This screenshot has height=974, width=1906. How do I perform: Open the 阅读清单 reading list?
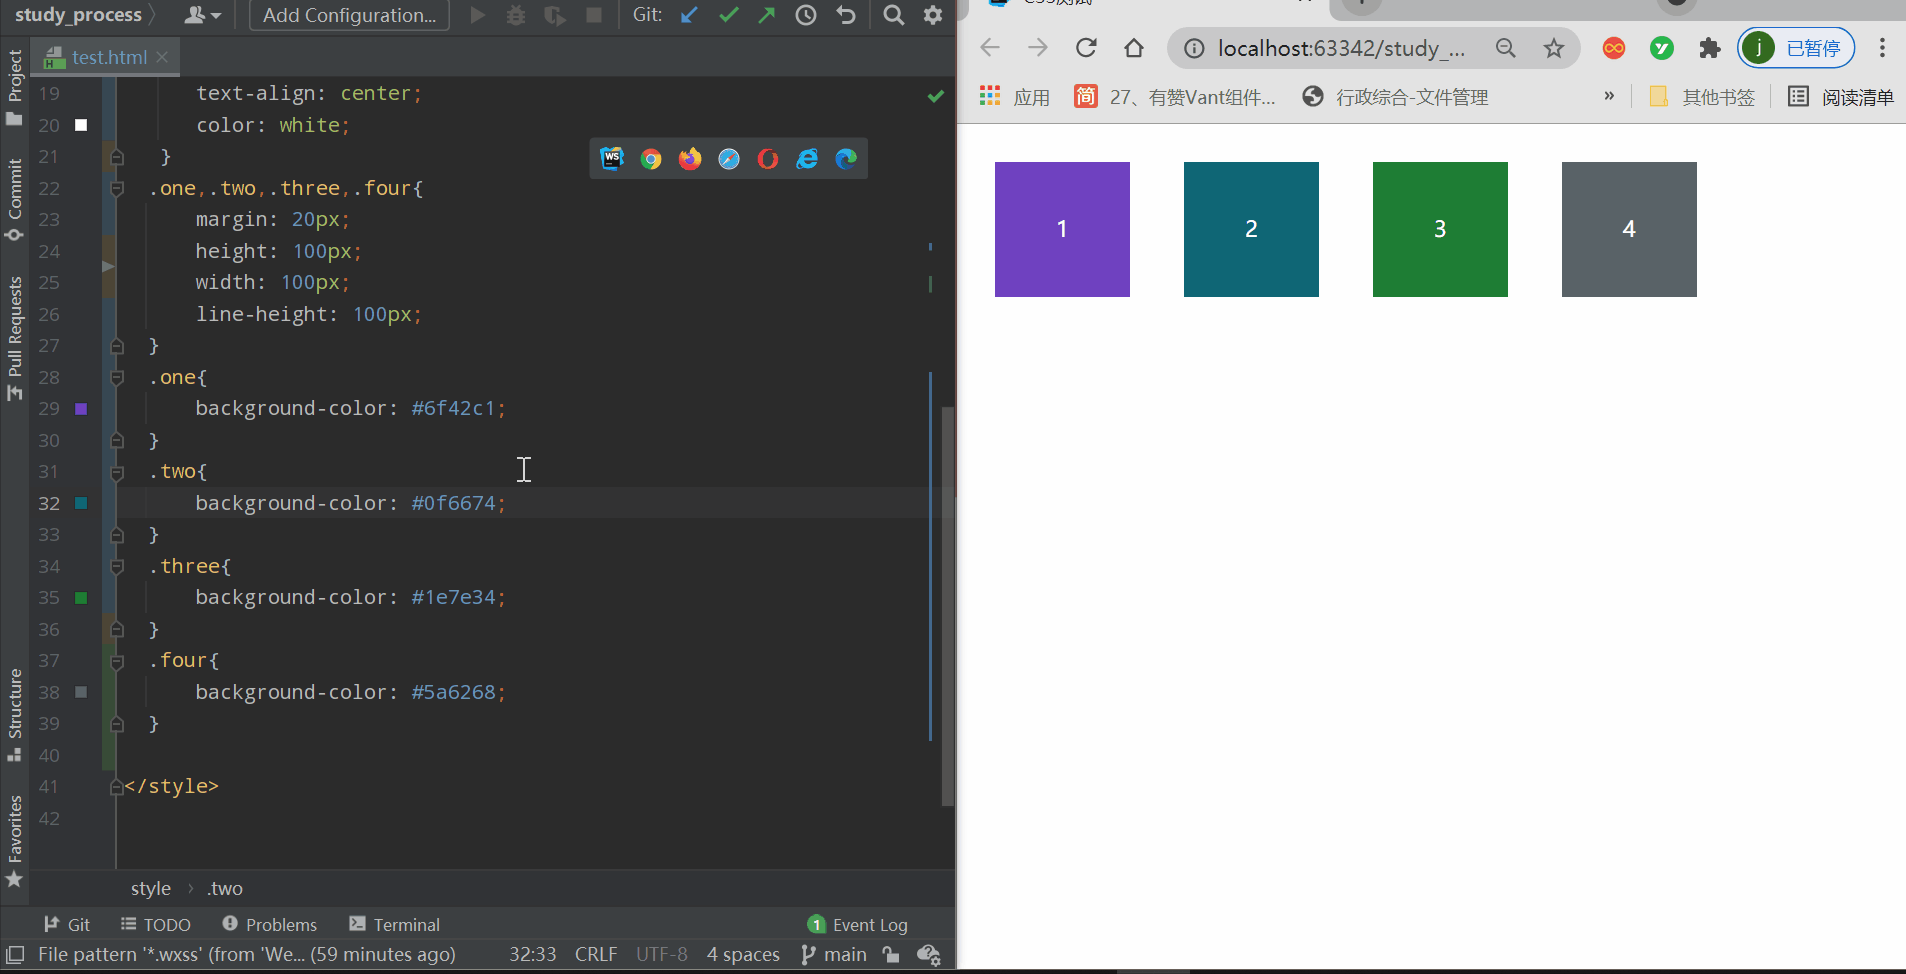point(1841,97)
